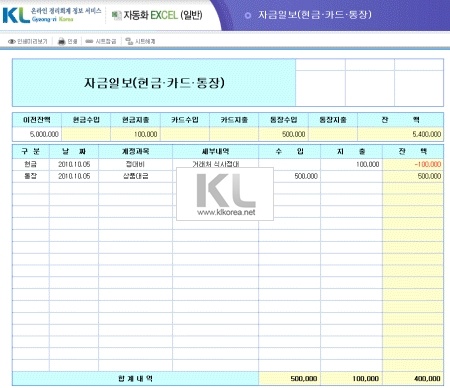Select the 현금수입 summary header

(x=86, y=120)
